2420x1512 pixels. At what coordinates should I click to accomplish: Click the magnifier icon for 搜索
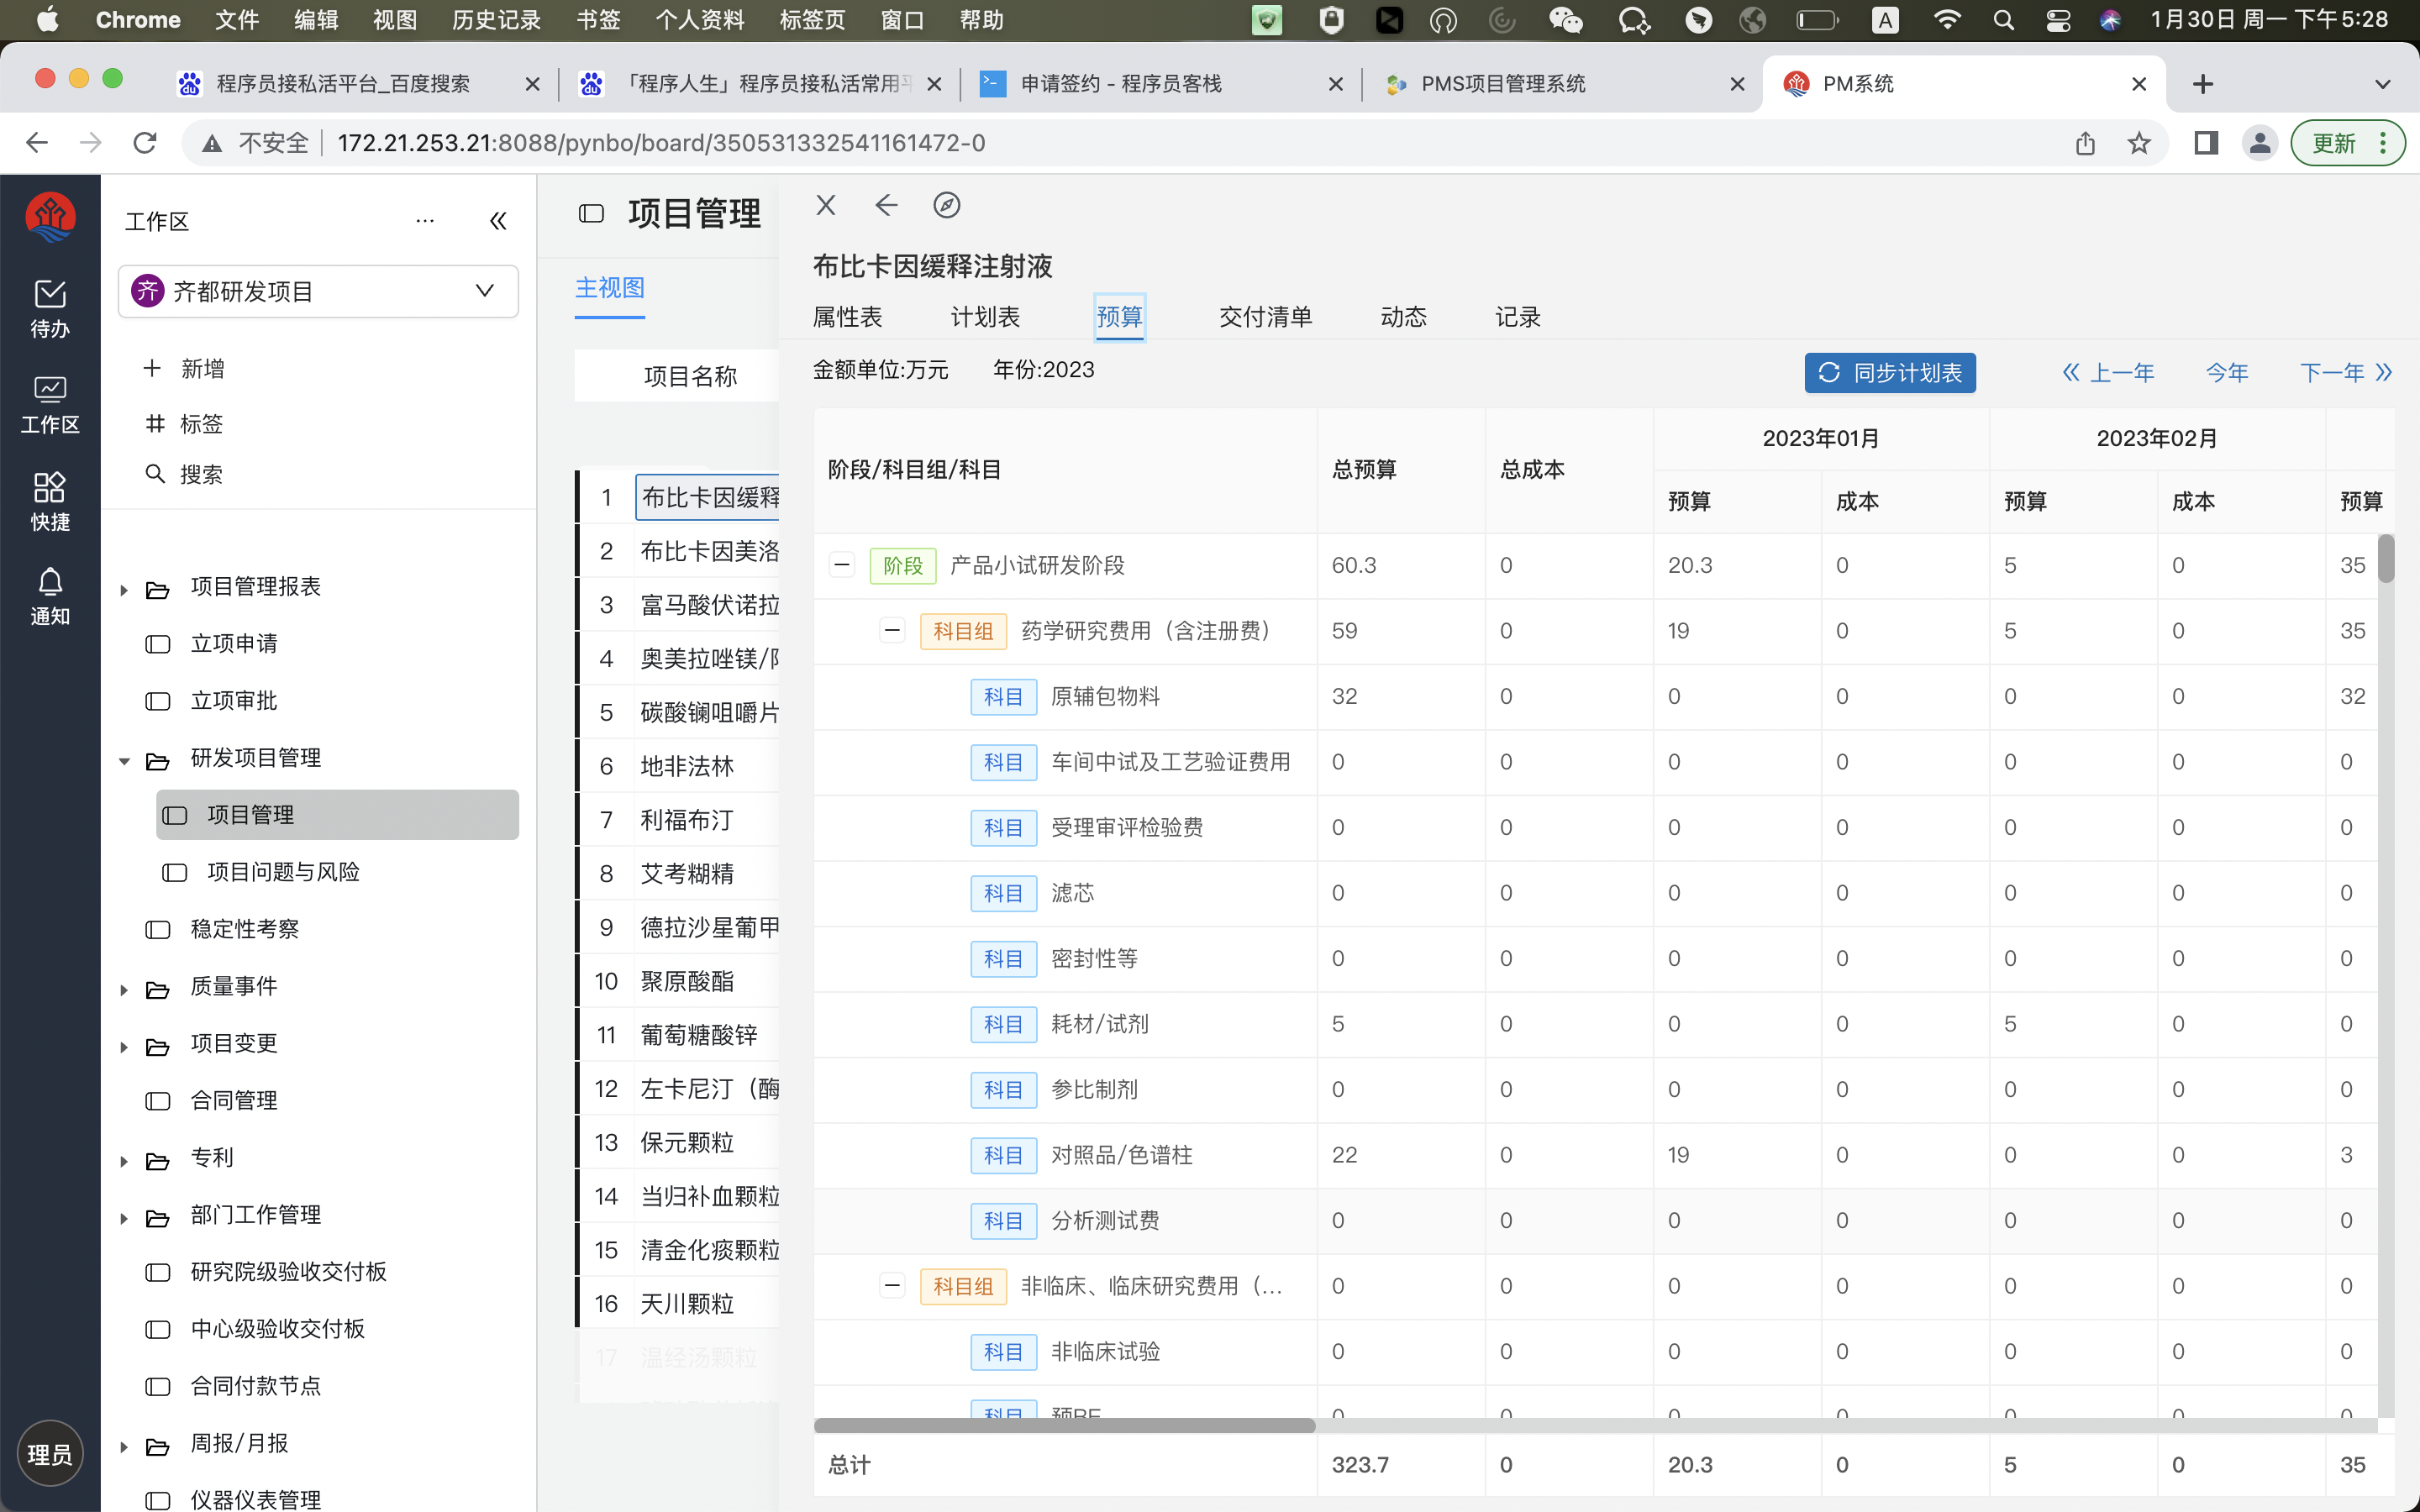click(155, 474)
